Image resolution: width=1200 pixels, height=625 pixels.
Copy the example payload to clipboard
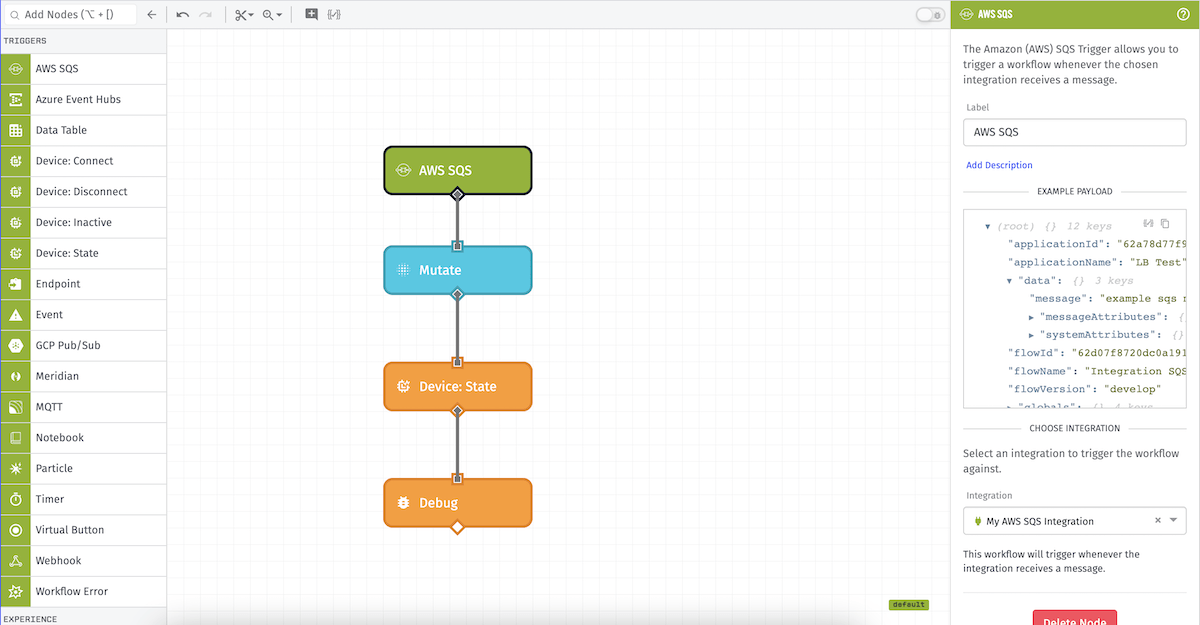(x=1165, y=225)
